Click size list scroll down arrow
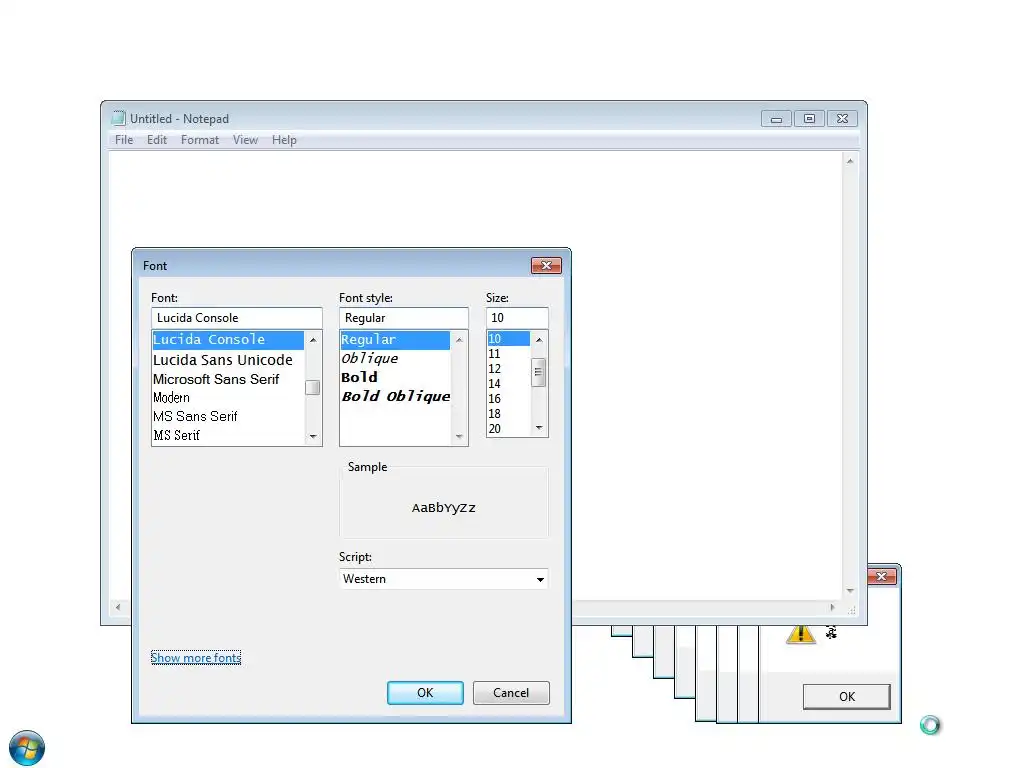This screenshot has width=1024, height=768. pyautogui.click(x=539, y=428)
